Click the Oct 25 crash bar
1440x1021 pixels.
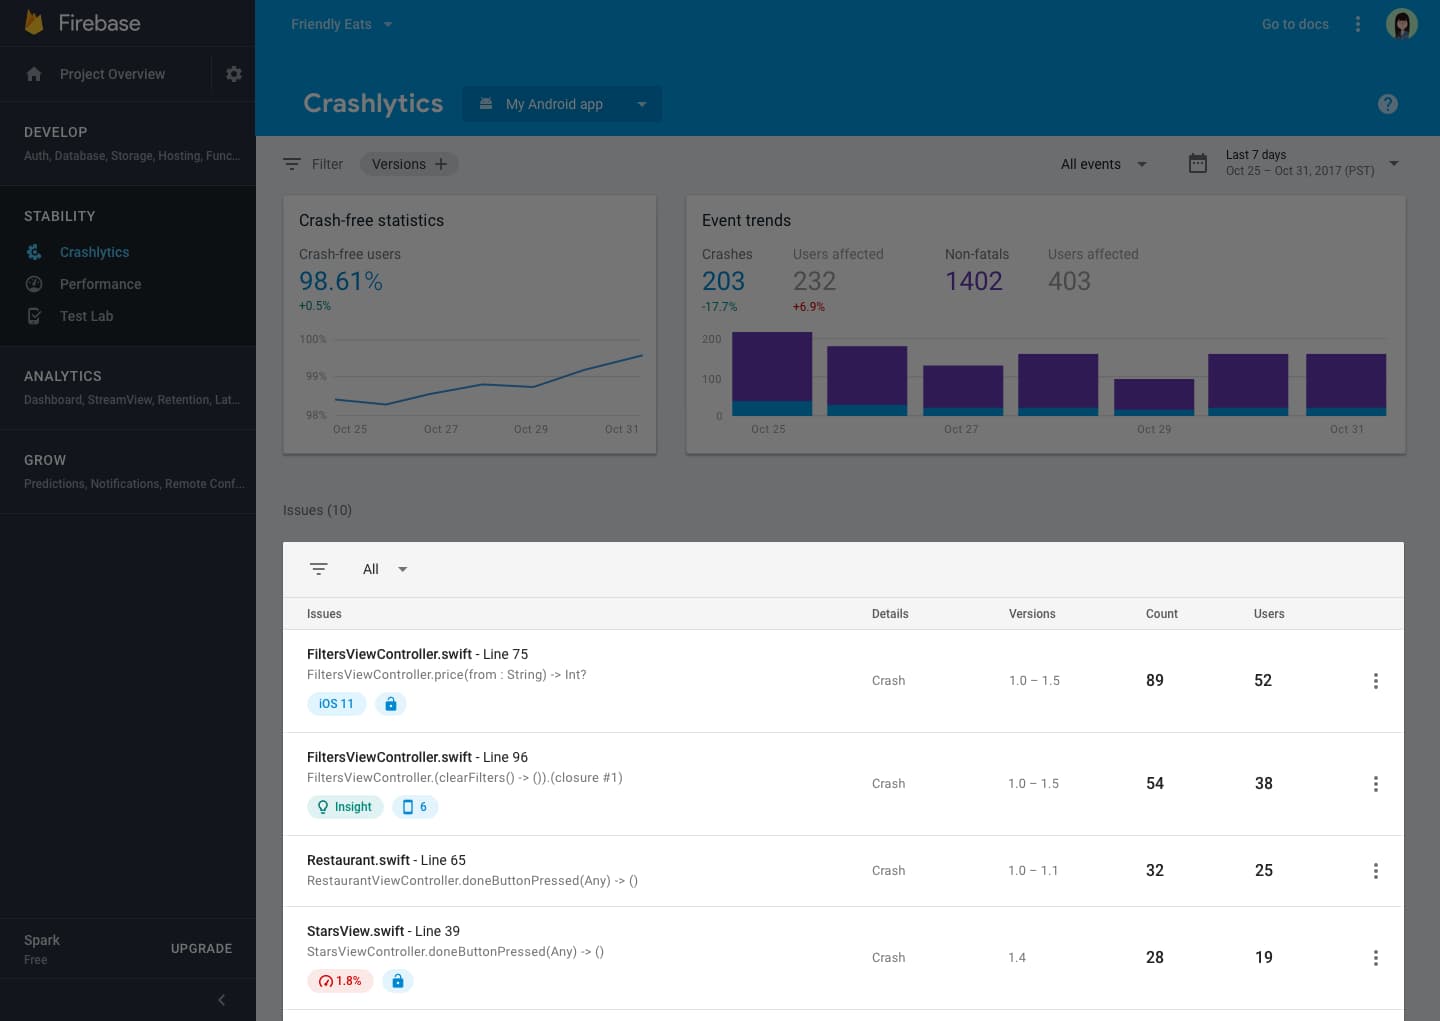point(772,374)
